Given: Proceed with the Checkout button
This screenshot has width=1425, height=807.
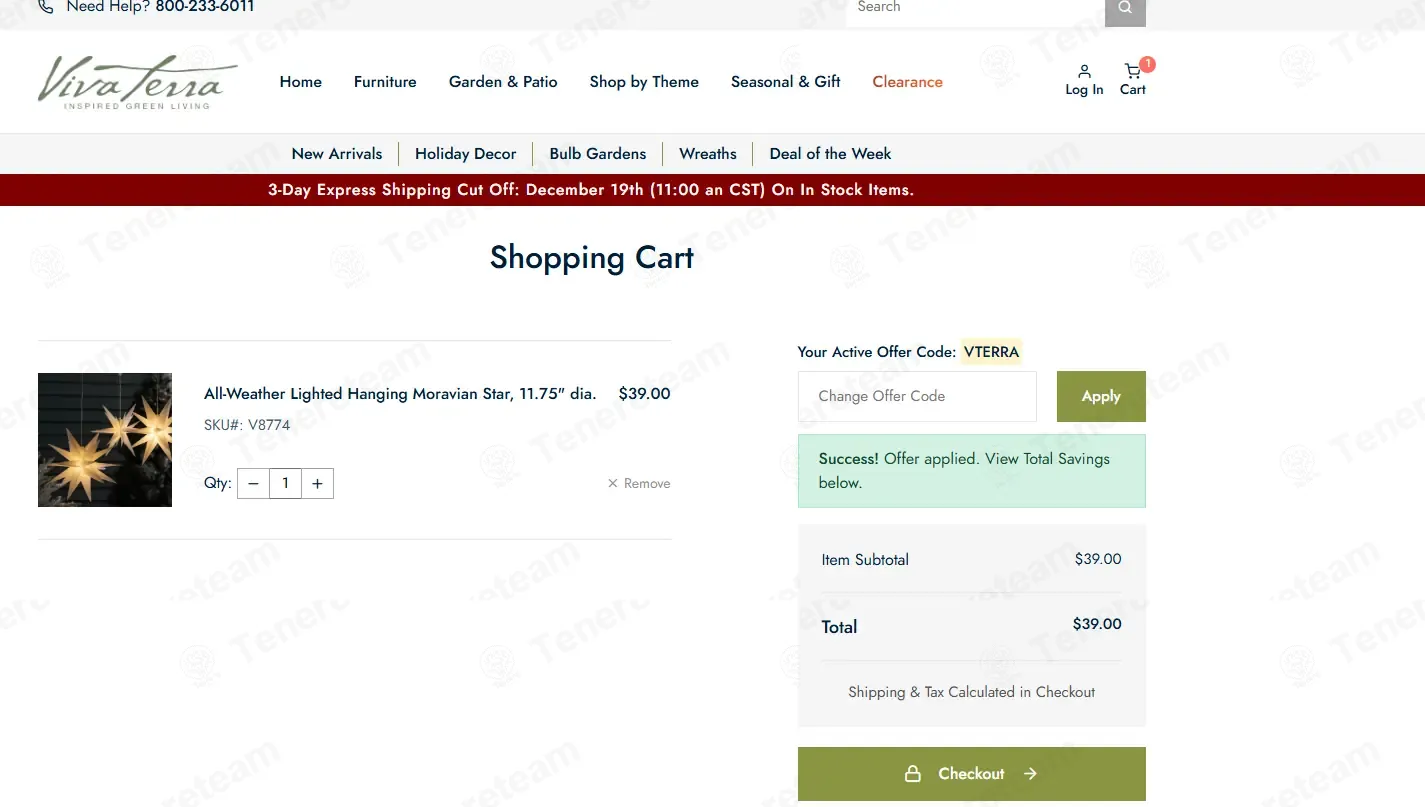Looking at the screenshot, I should coord(972,774).
